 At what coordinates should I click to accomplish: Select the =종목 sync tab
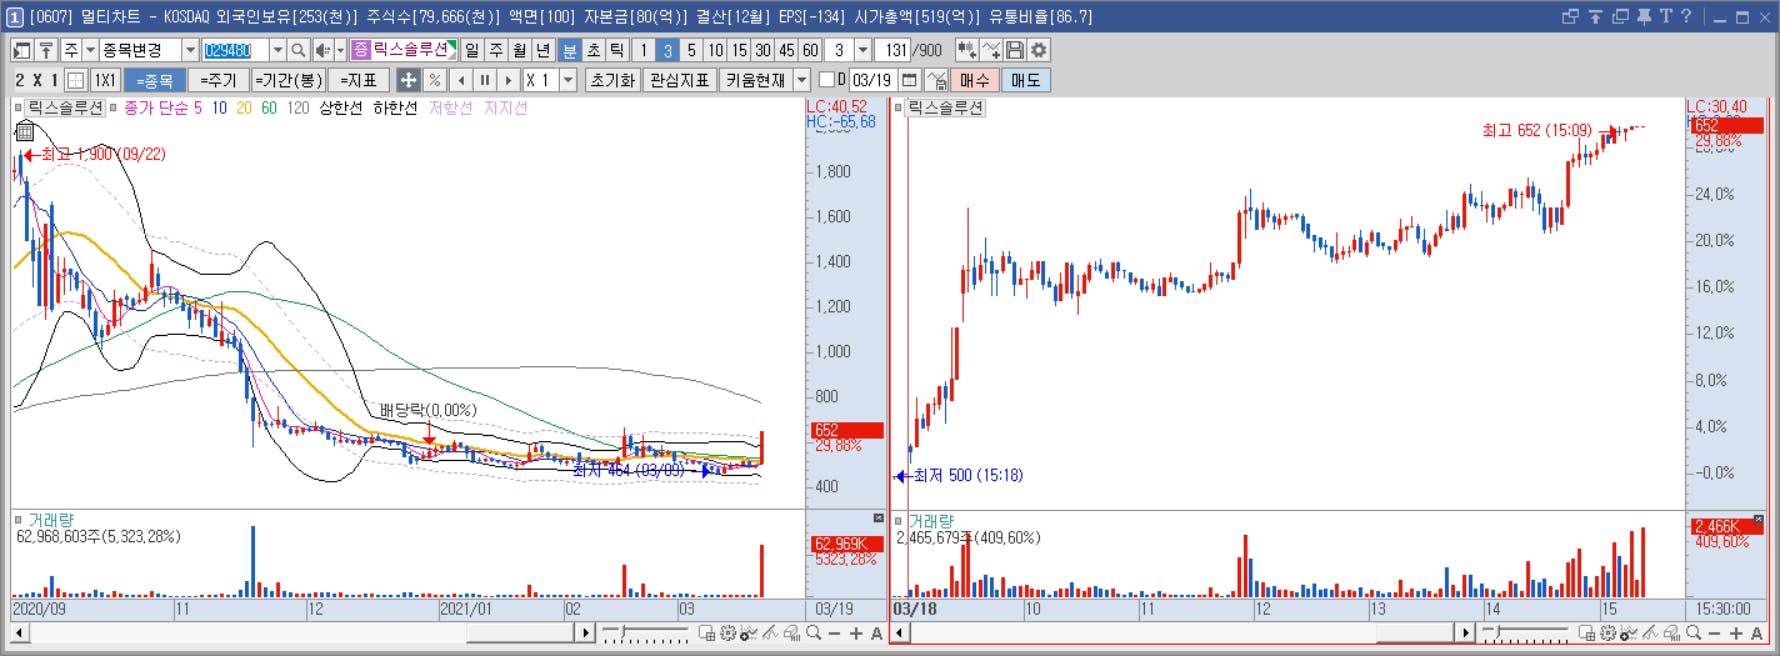(155, 80)
